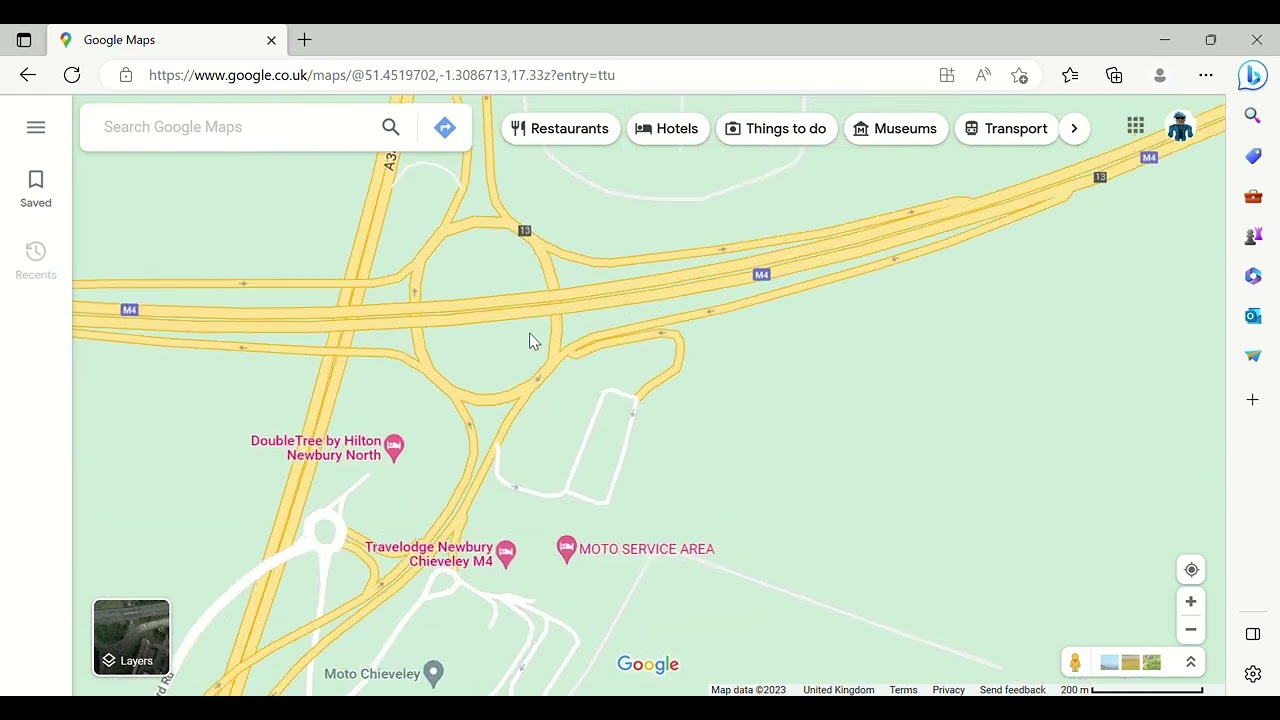
Task: Expand the imagery panel with the double chevron
Action: [x=1190, y=662]
